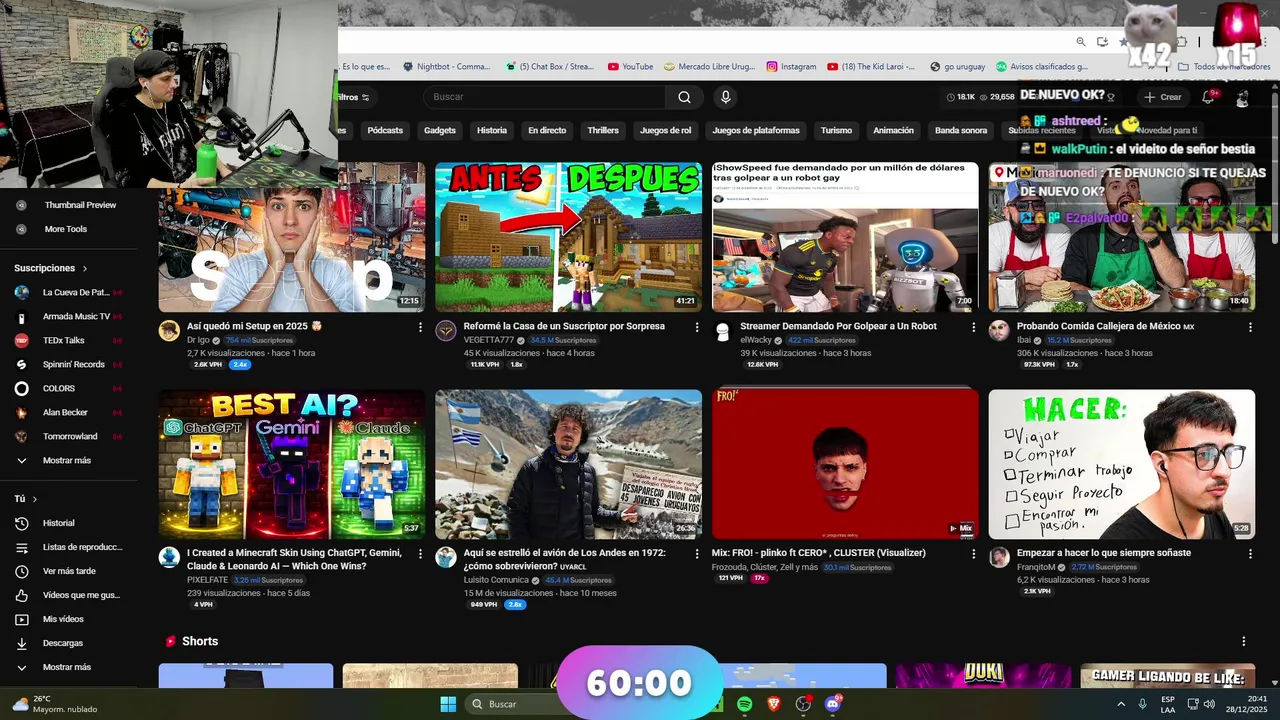The image size is (1280, 720).
Task: Open options menu for elWacky robot video
Action: [x=973, y=327]
